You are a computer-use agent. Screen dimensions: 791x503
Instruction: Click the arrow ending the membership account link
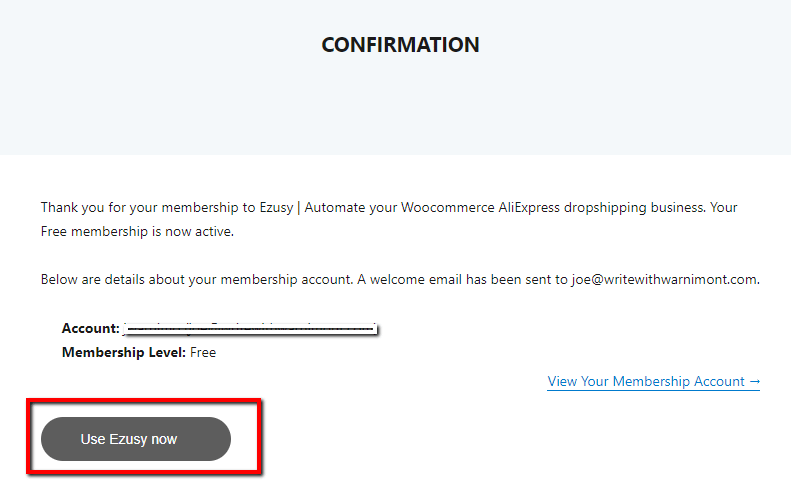(x=755, y=381)
